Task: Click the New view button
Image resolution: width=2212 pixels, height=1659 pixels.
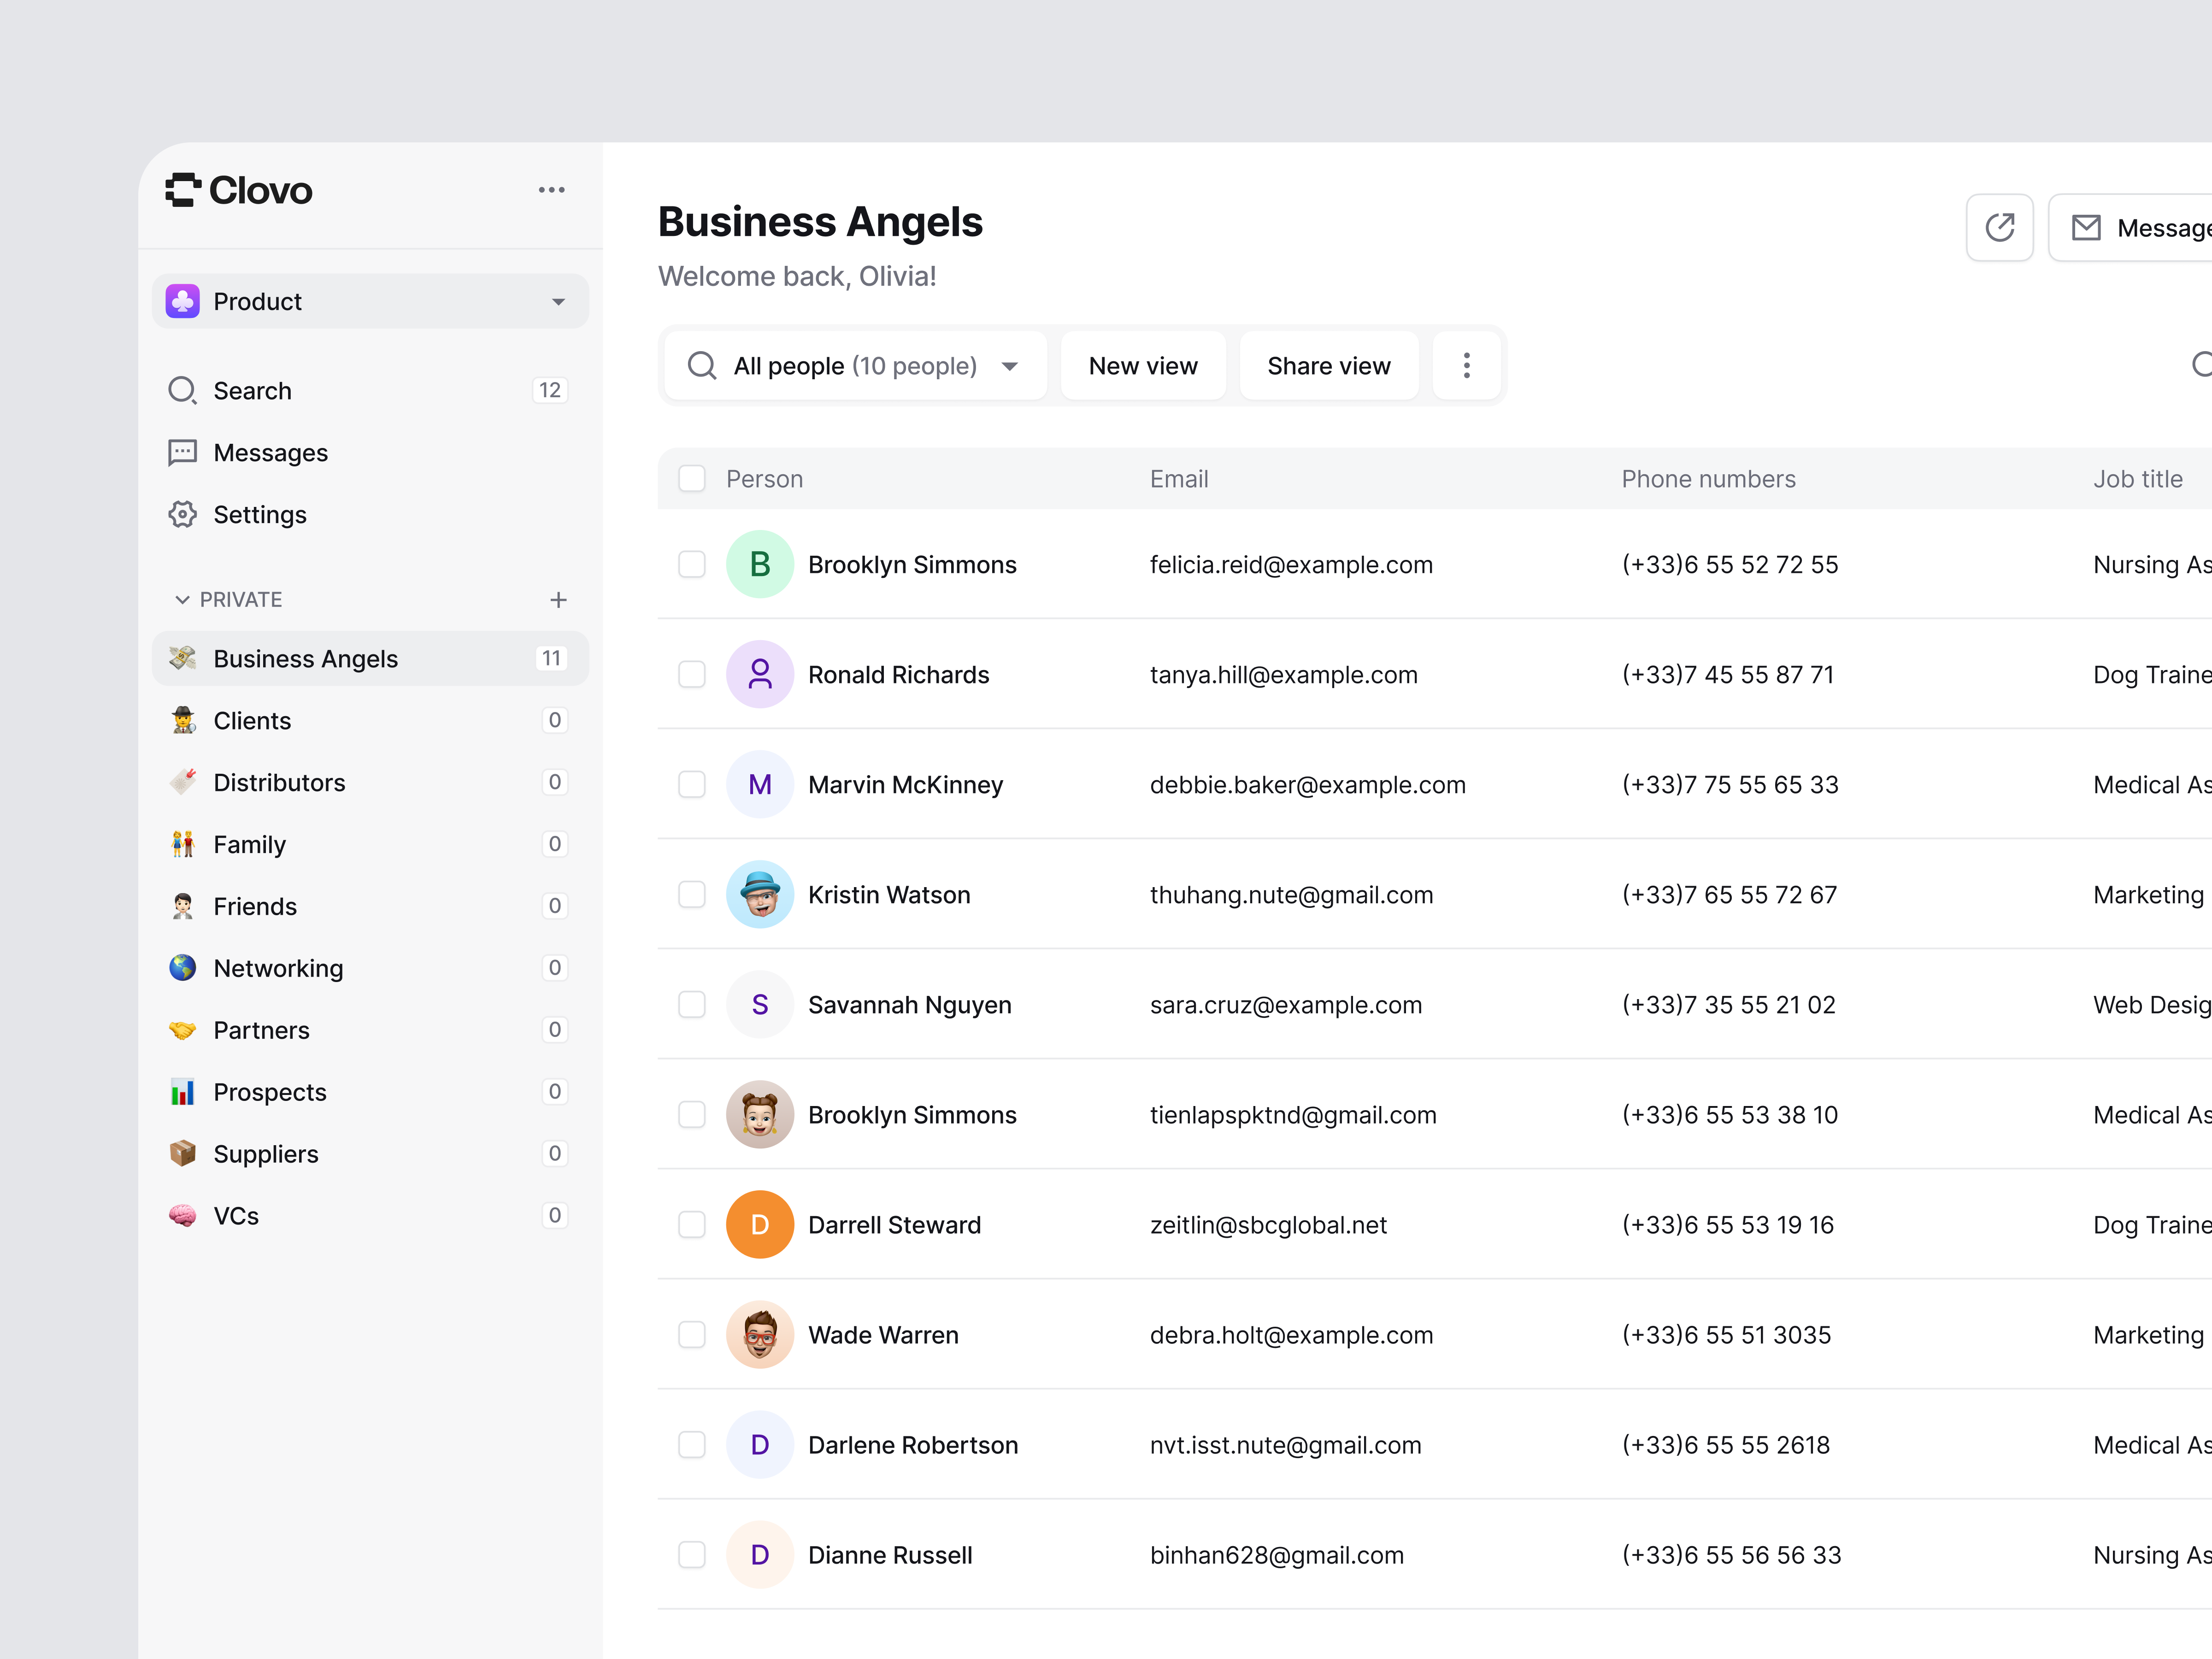Action: 1143,365
